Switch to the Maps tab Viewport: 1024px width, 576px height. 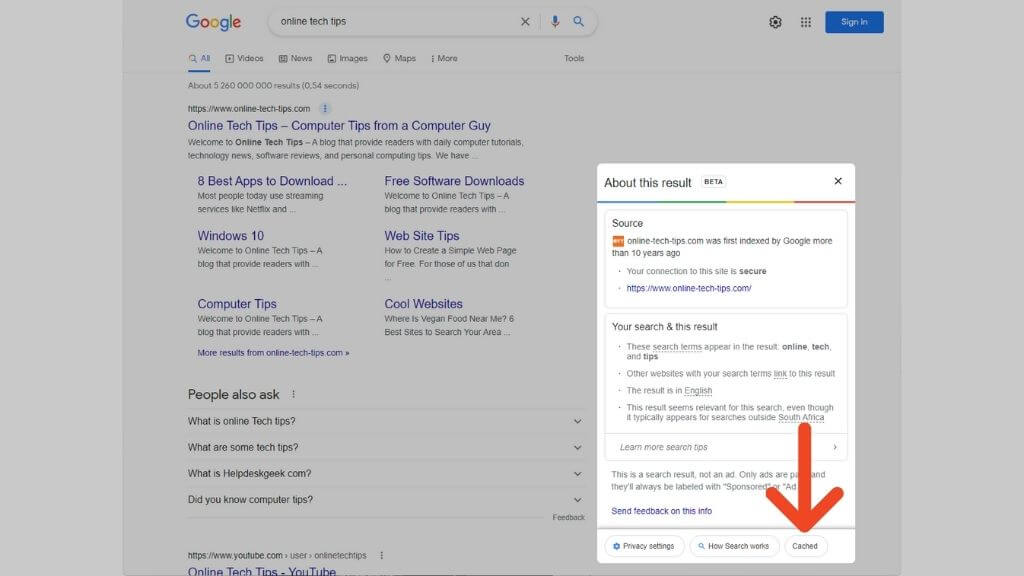tap(399, 59)
